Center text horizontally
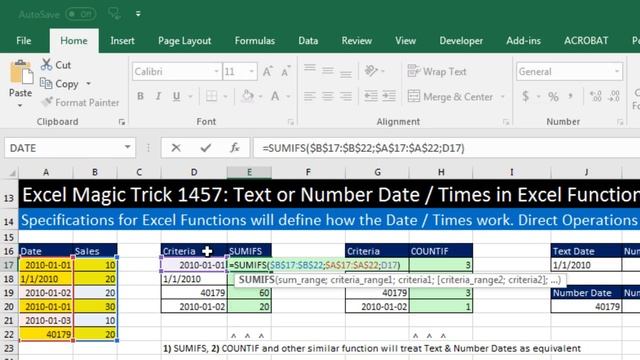640x360 pixels. coord(328,96)
